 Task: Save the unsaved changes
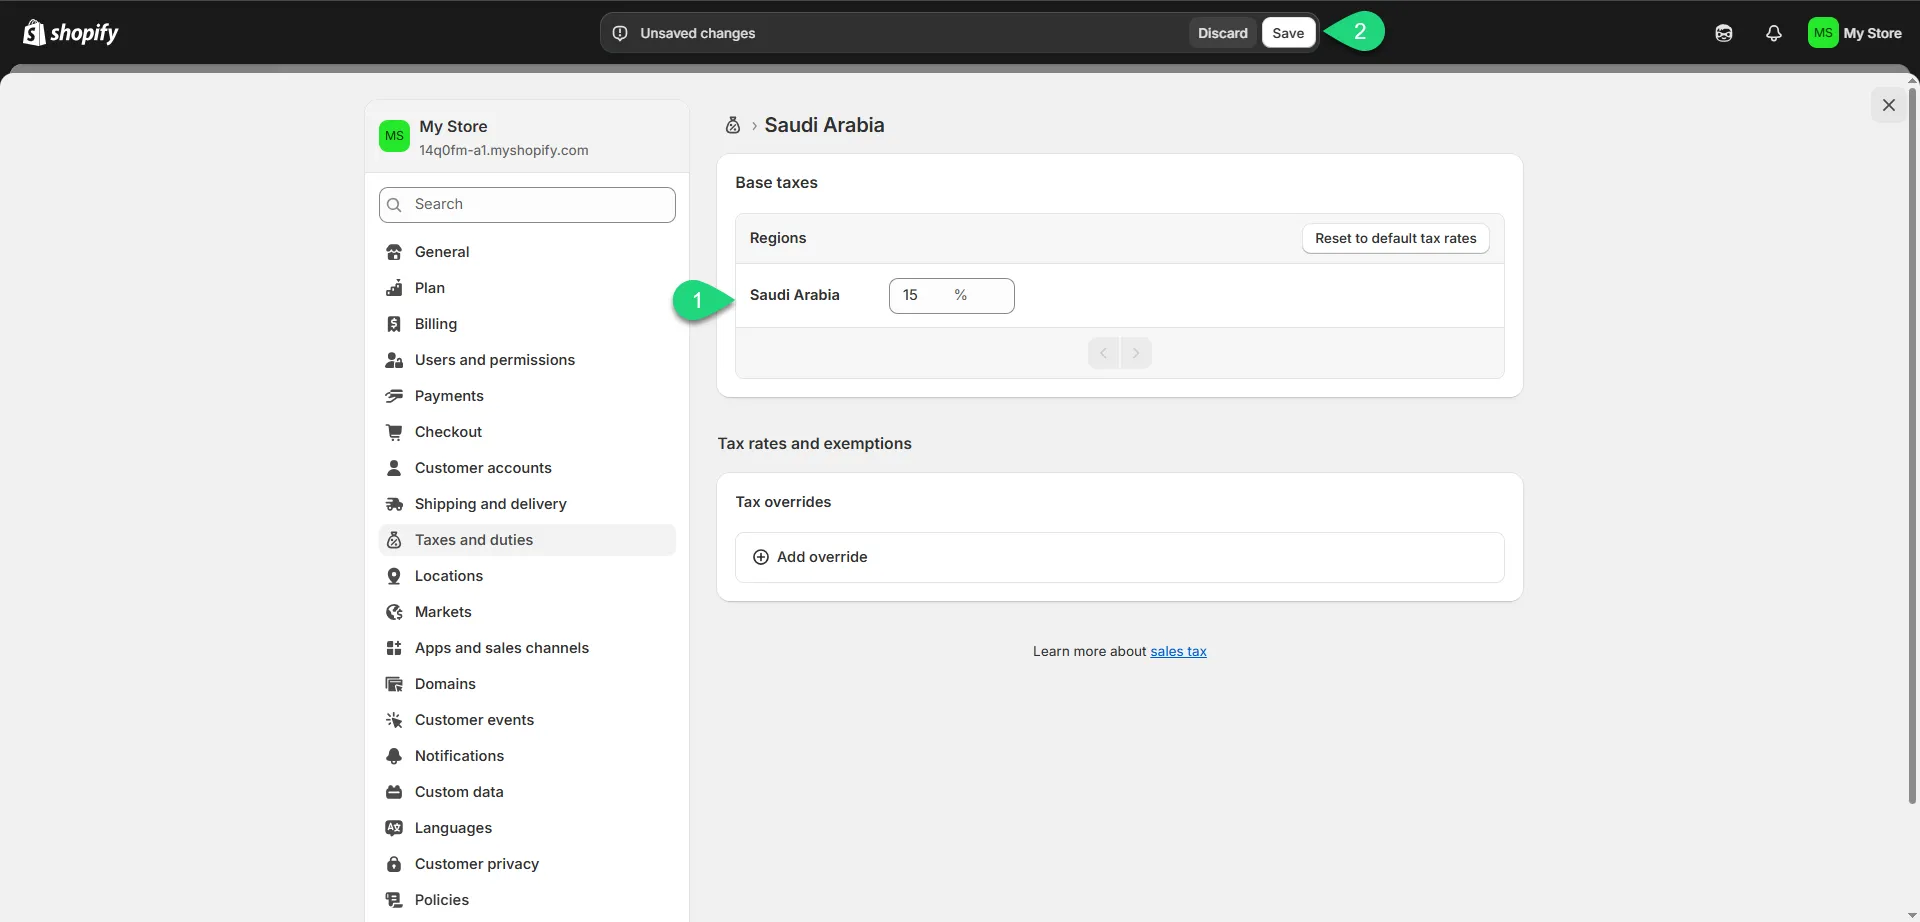[x=1288, y=33]
